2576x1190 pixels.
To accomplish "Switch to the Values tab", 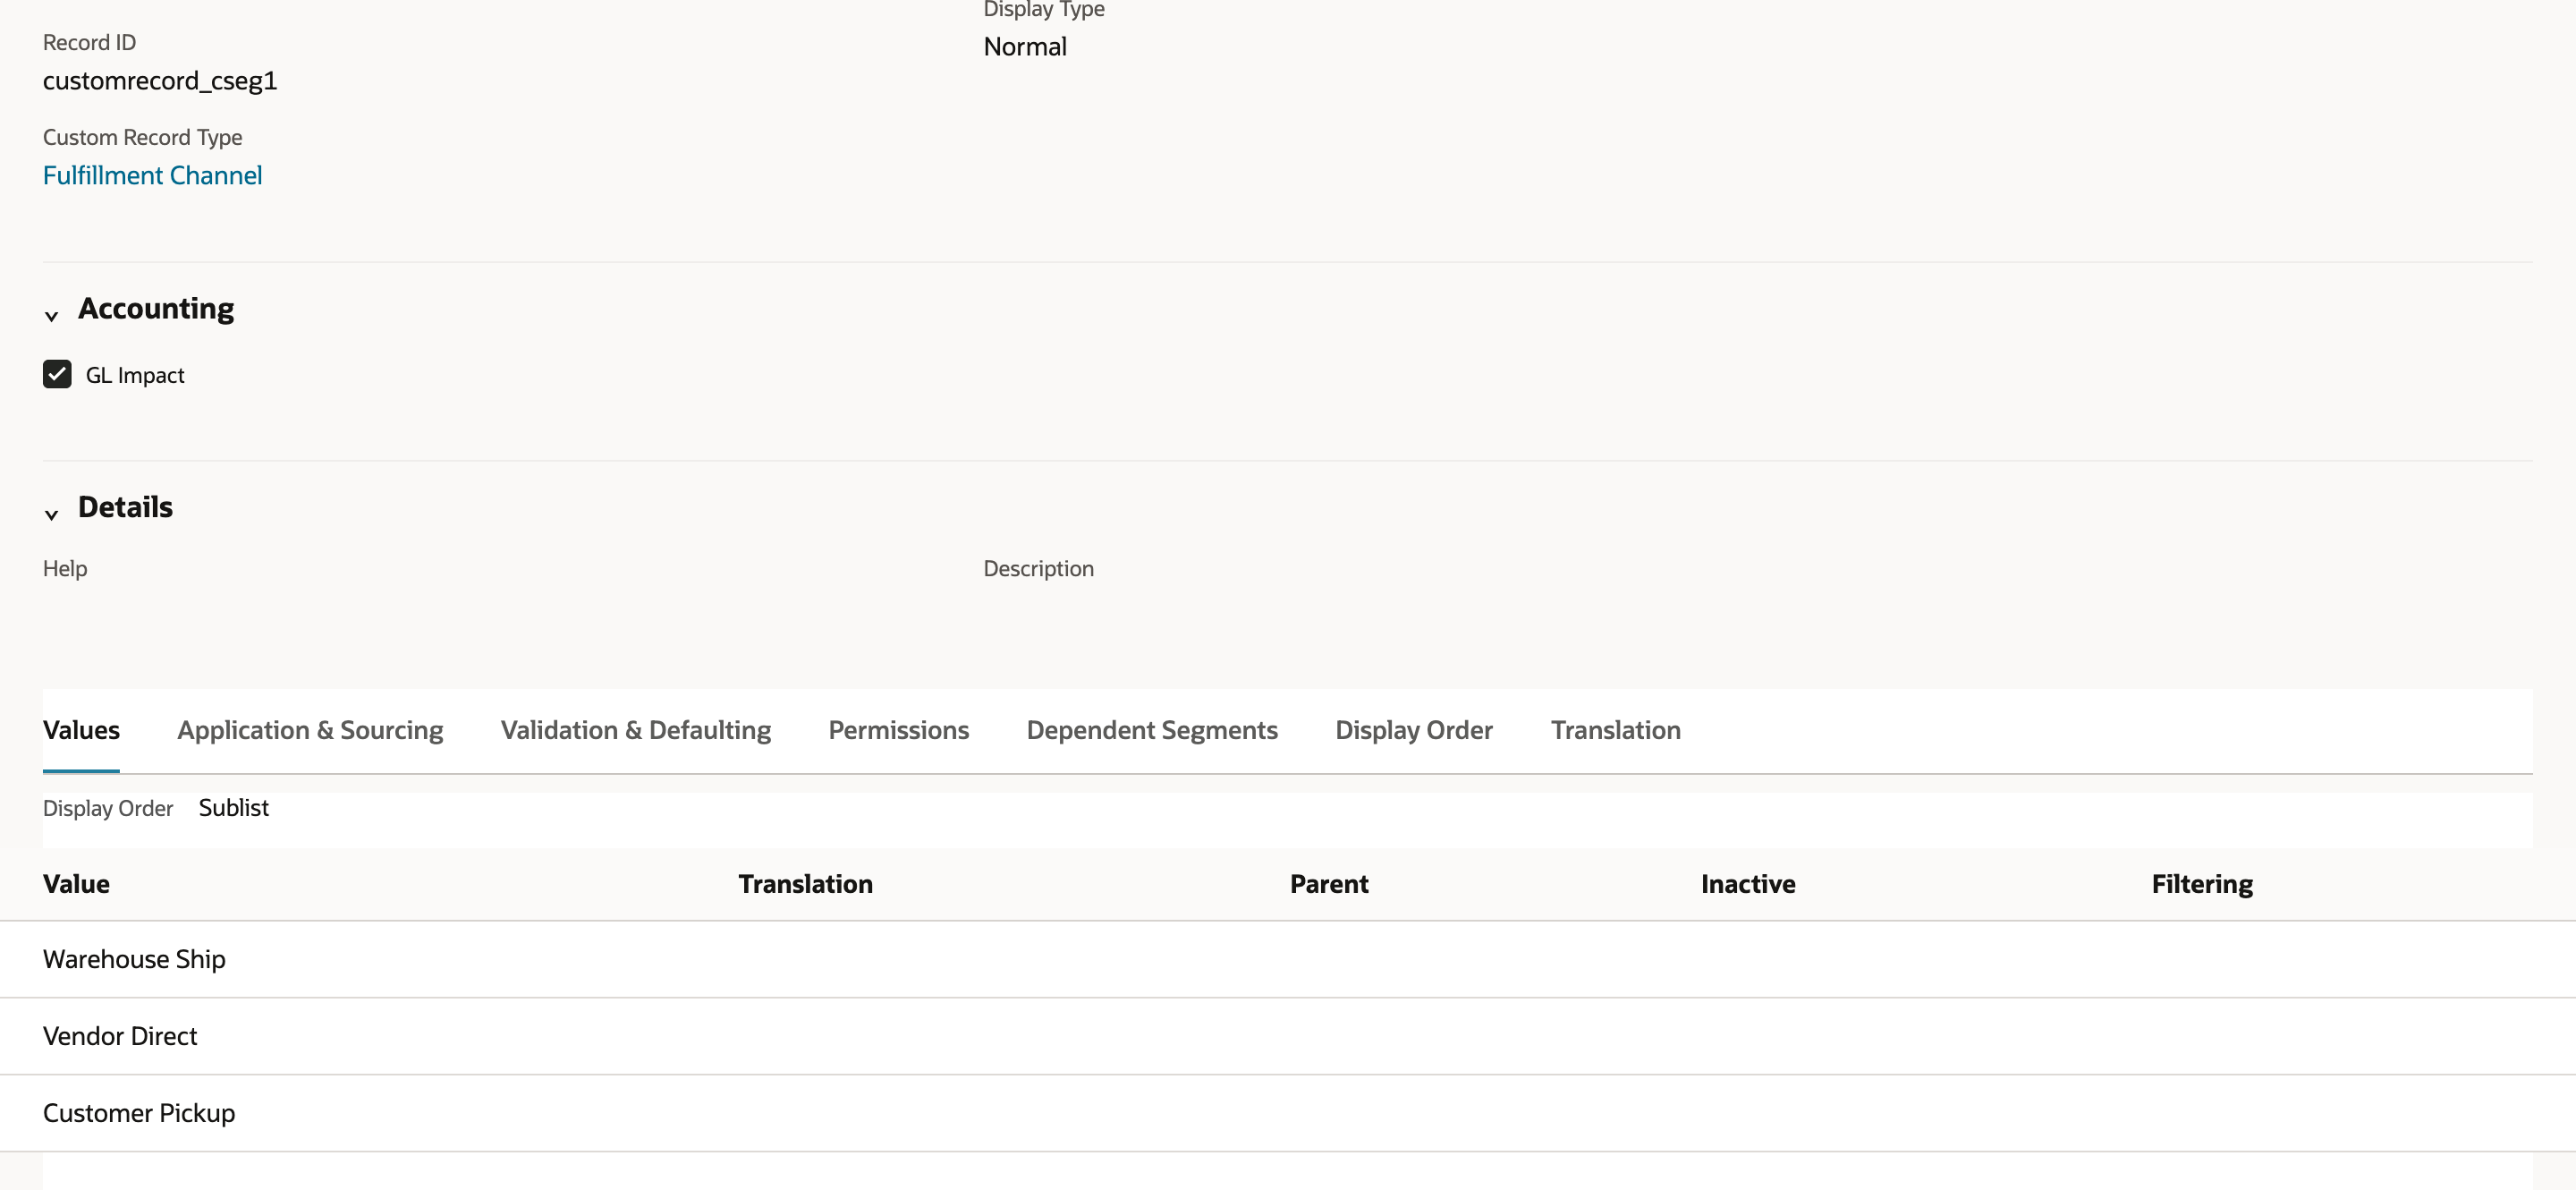I will point(81,730).
